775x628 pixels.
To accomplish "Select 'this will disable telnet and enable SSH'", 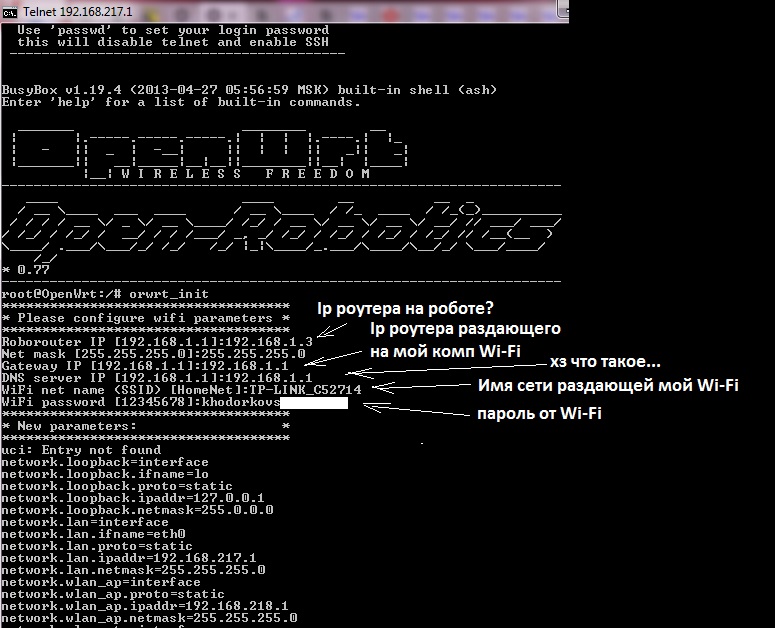I will coord(173,42).
